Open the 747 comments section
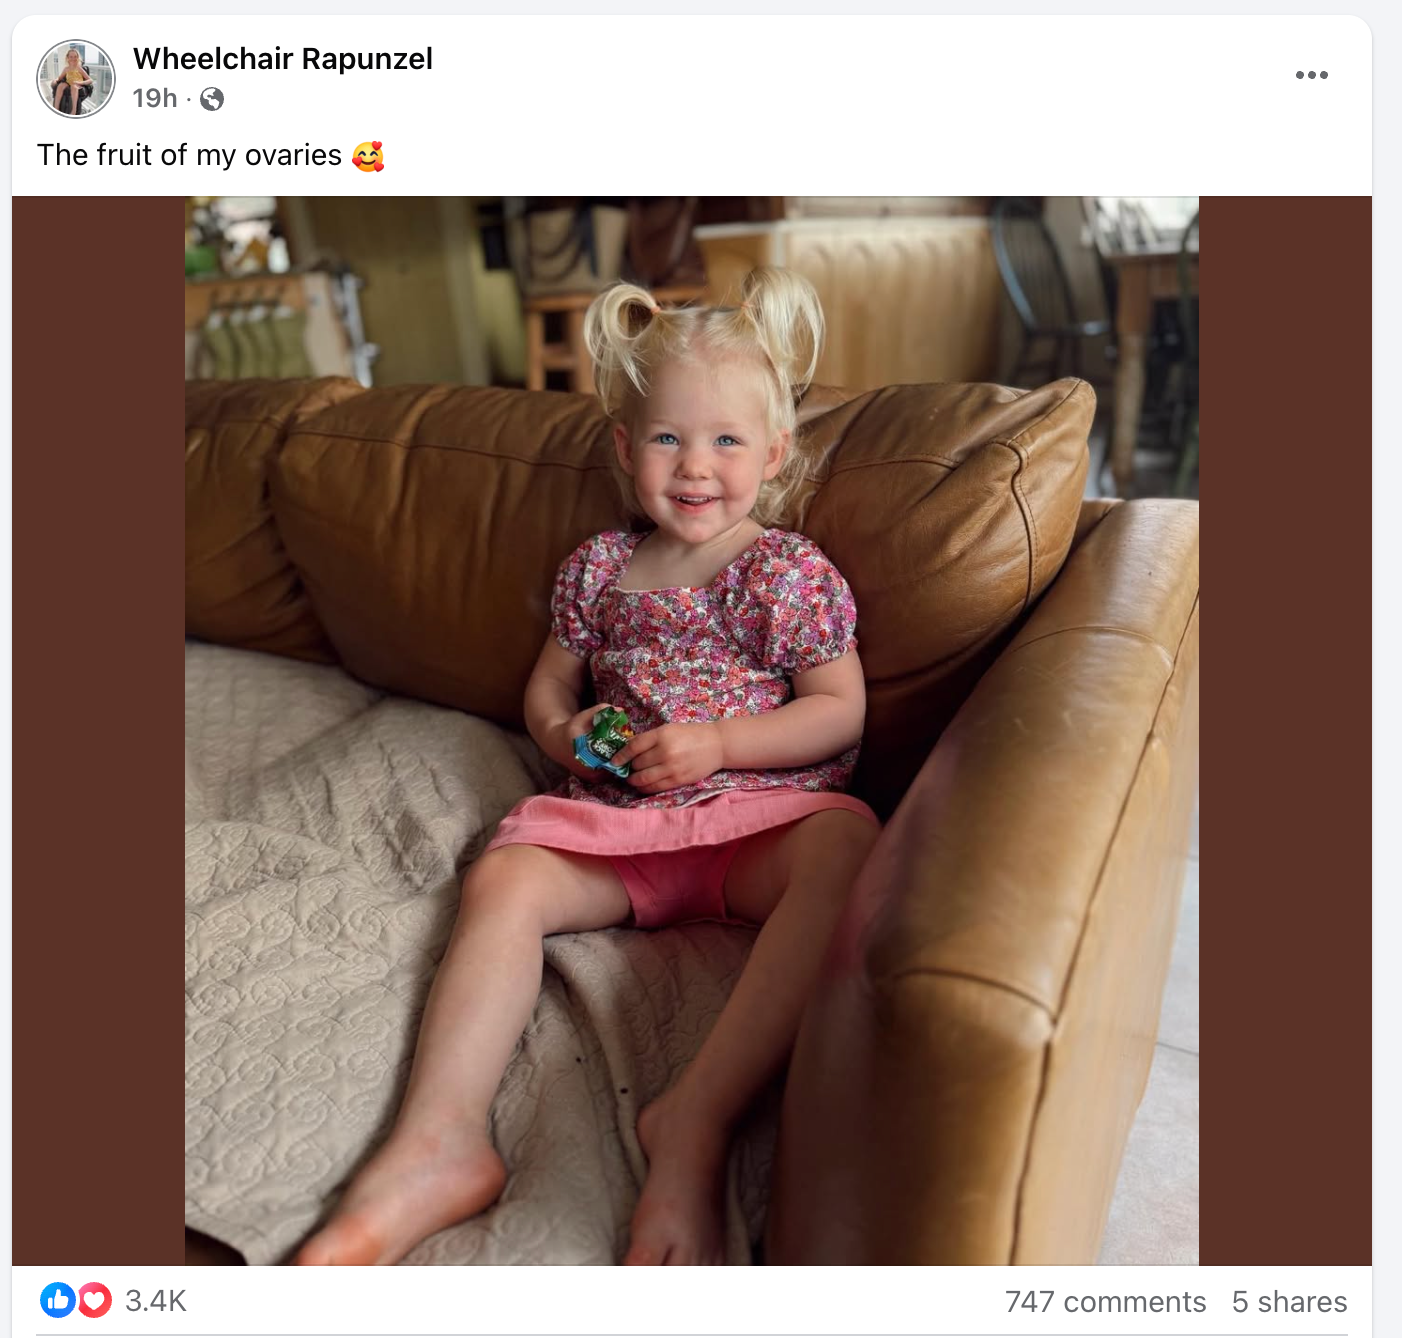Viewport: 1402px width, 1338px height. pos(1105,1302)
